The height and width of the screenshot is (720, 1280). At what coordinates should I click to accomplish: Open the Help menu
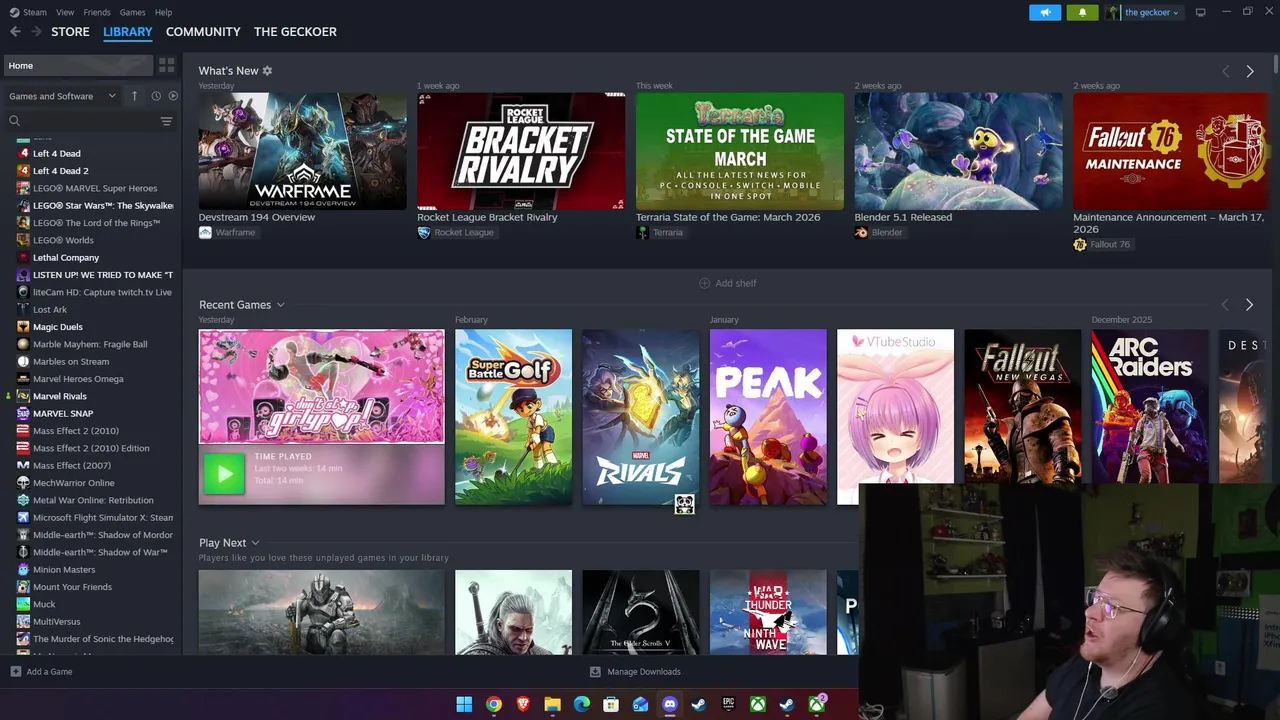tap(163, 12)
